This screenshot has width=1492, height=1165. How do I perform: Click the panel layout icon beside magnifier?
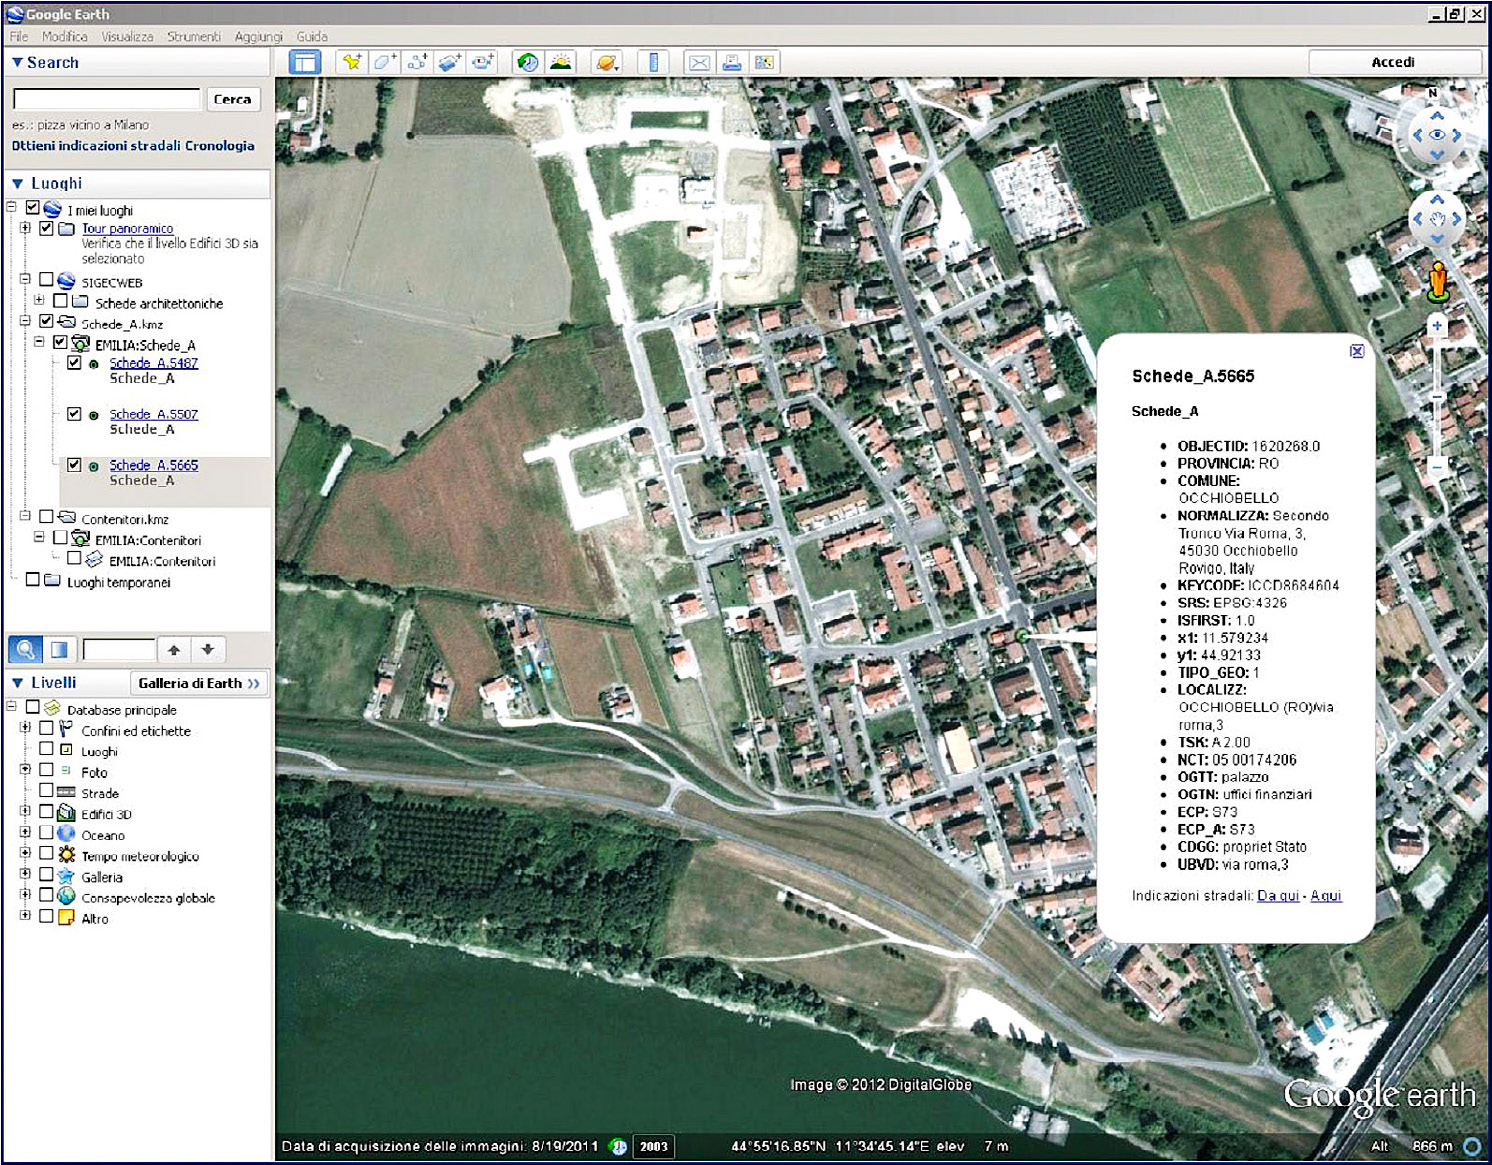click(x=59, y=649)
